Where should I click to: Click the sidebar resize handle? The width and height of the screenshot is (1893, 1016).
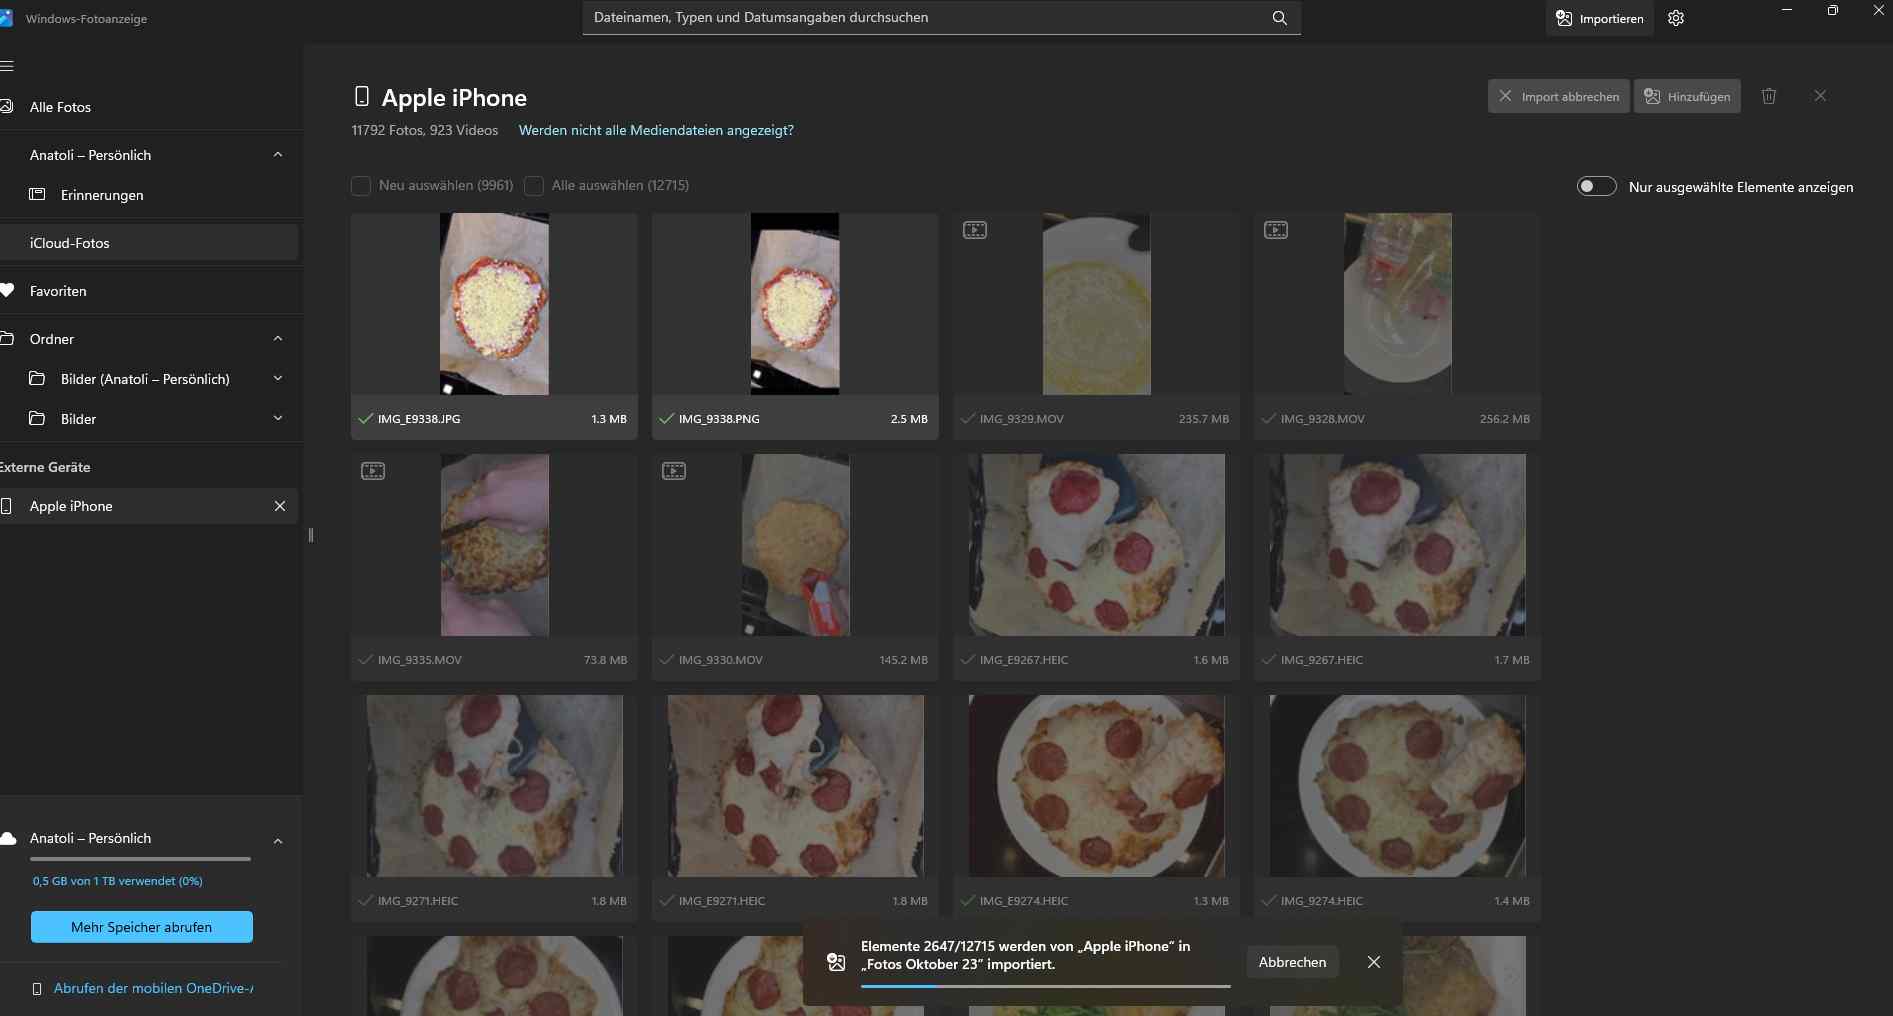click(311, 535)
